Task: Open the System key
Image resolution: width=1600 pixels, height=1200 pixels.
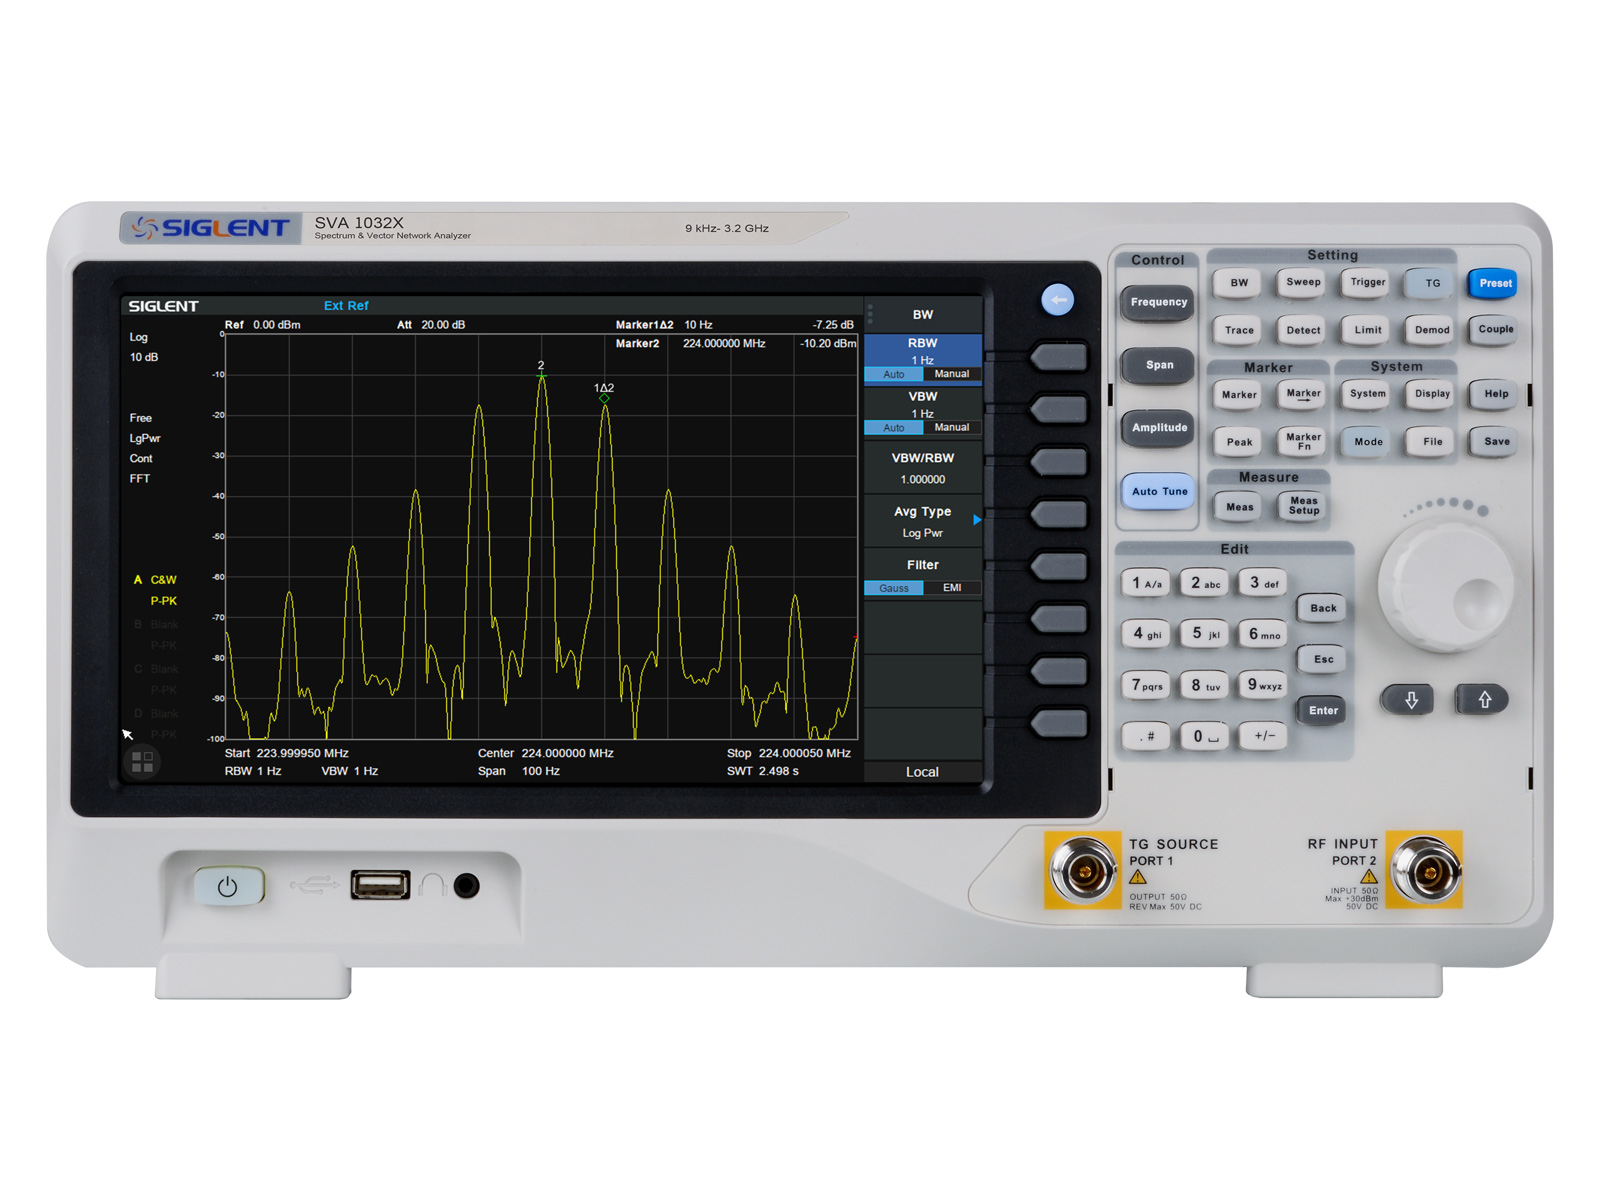Action: pos(1367,394)
